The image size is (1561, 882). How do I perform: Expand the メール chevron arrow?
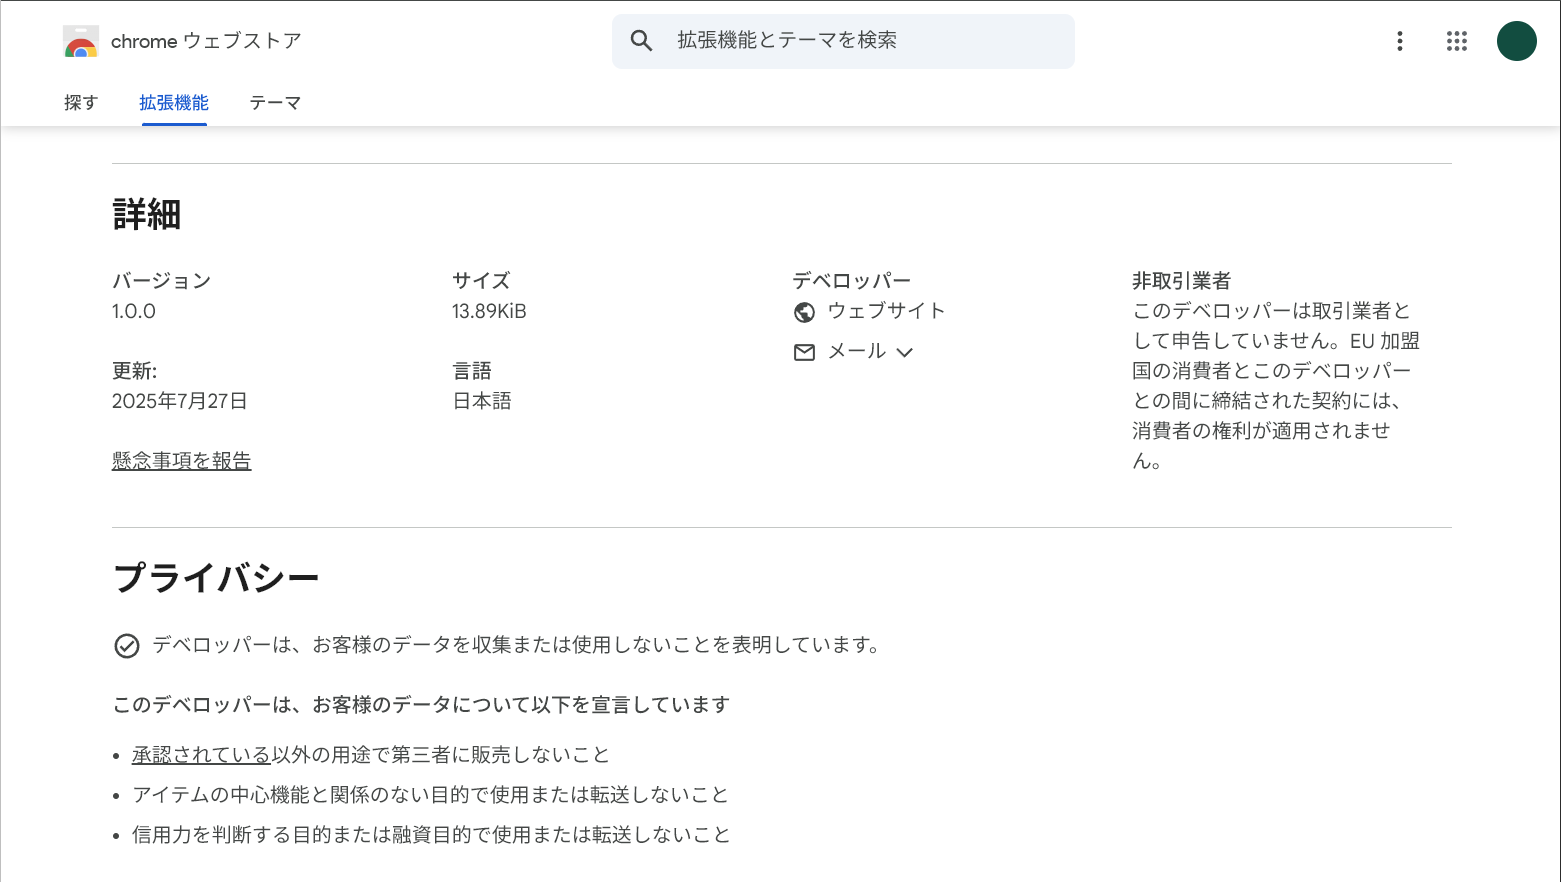[x=905, y=352]
